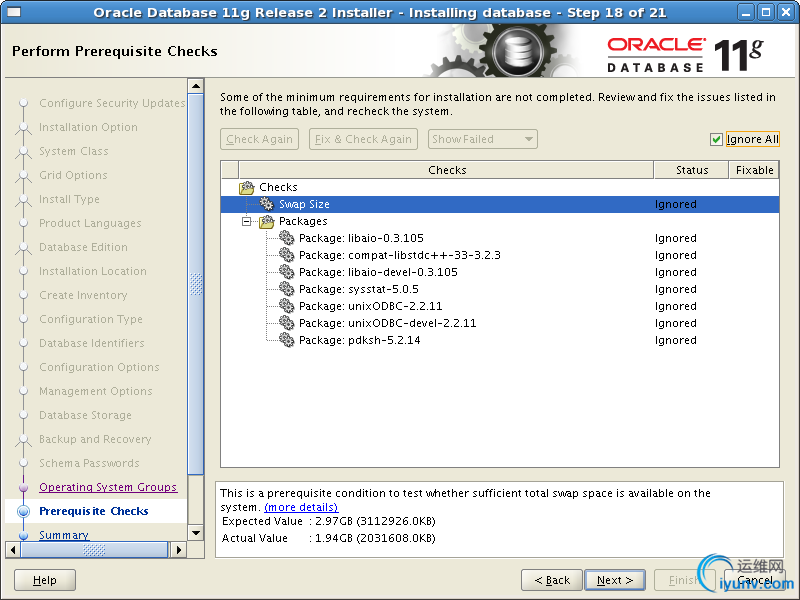Click the Checks root folder icon
Image resolution: width=800 pixels, height=600 pixels.
(x=247, y=187)
